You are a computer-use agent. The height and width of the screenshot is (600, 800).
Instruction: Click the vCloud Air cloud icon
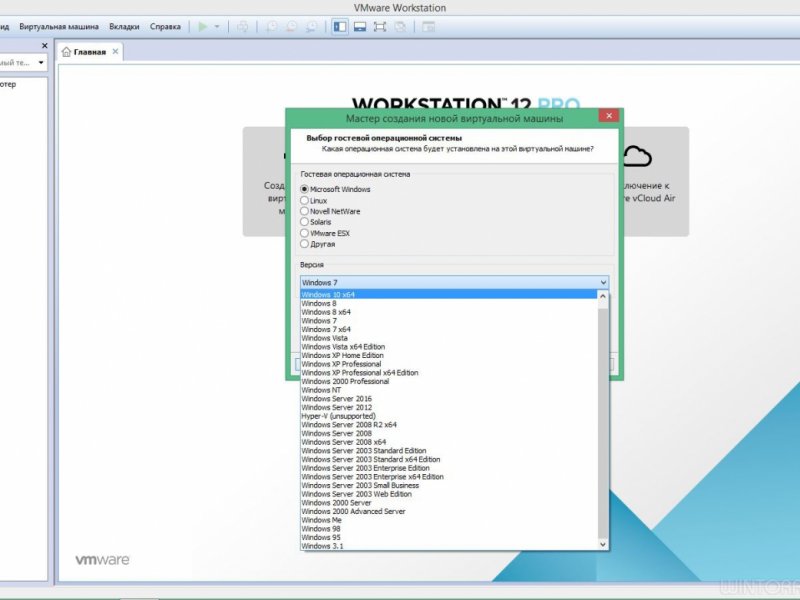tap(637, 156)
